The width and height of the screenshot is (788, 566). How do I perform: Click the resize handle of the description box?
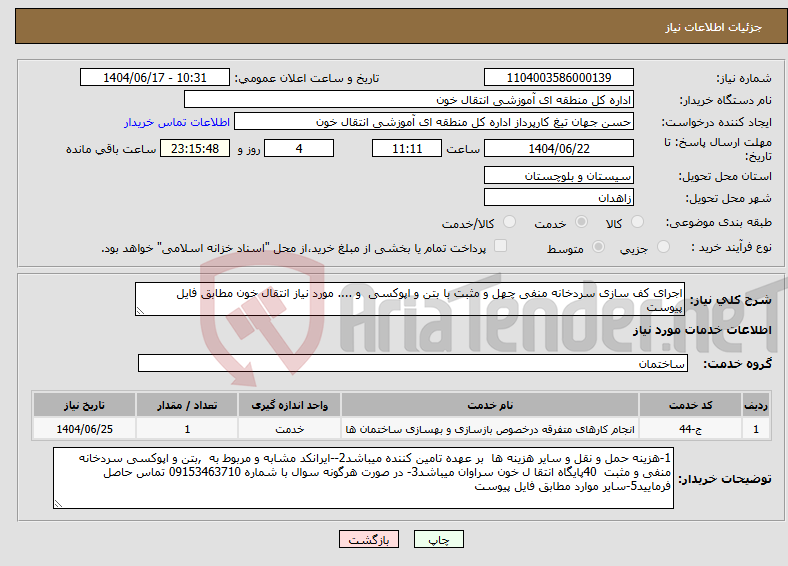coord(140,311)
